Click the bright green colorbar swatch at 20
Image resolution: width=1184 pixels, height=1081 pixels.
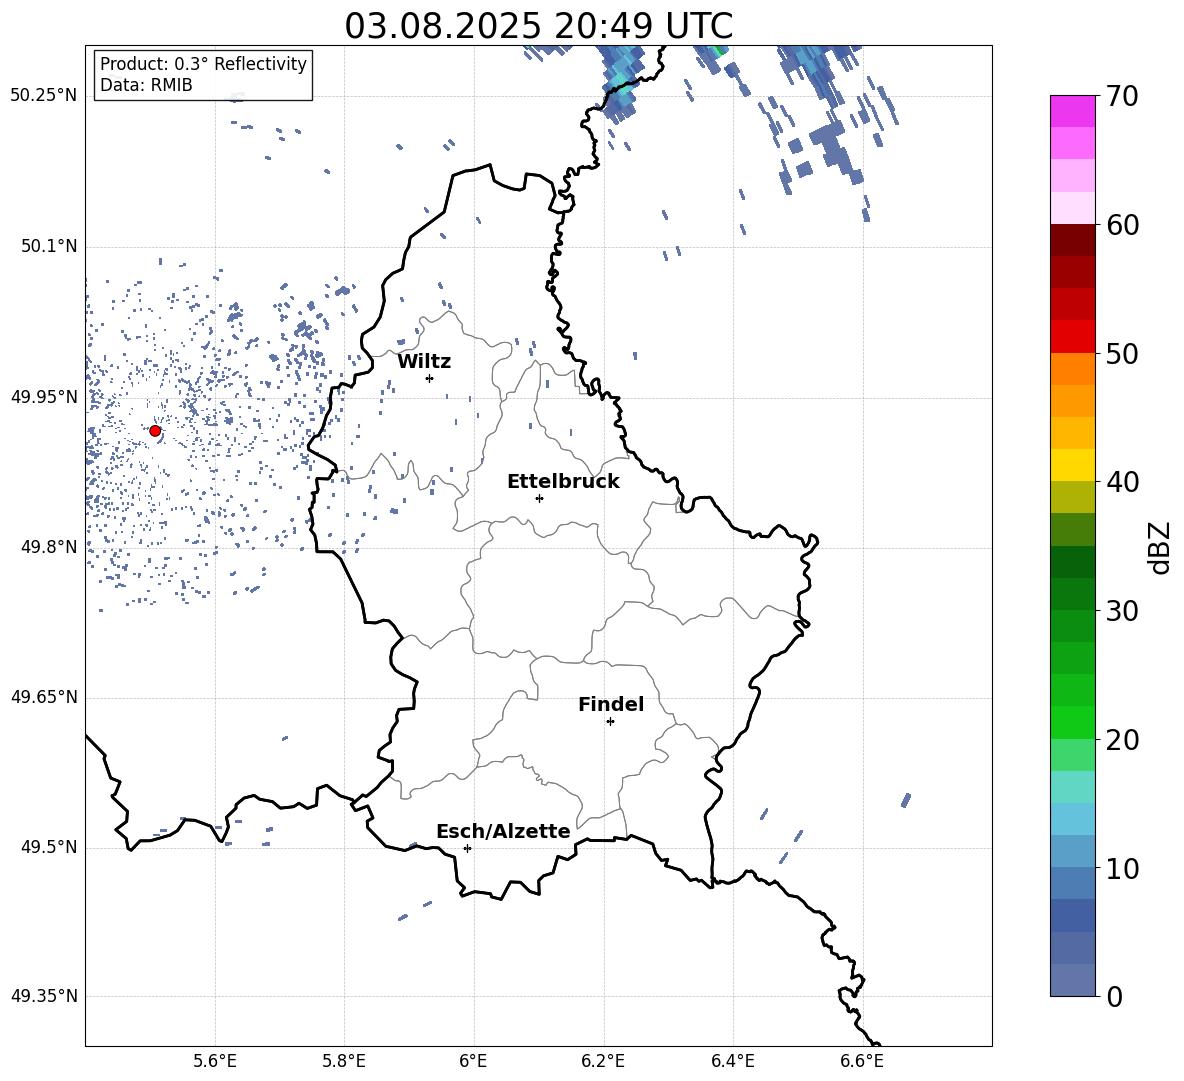(1072, 723)
